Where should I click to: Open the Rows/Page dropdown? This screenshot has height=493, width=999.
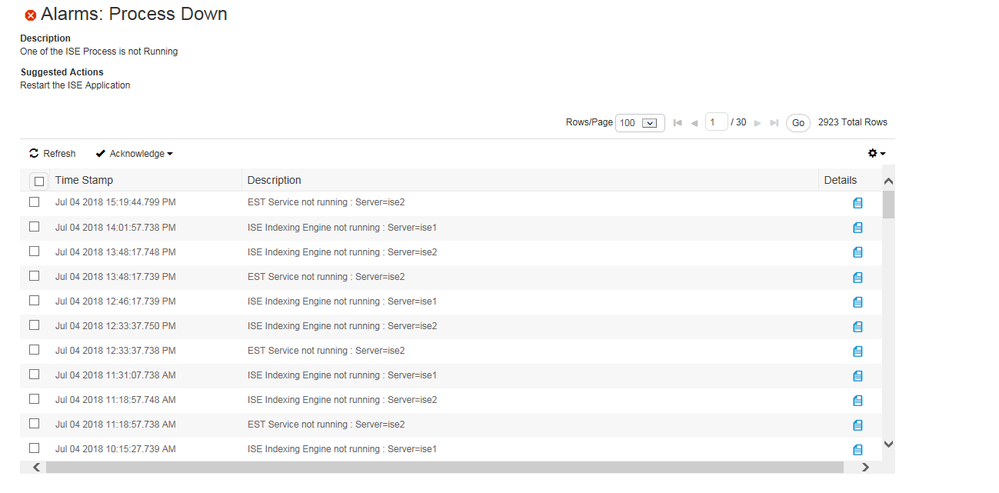click(640, 123)
